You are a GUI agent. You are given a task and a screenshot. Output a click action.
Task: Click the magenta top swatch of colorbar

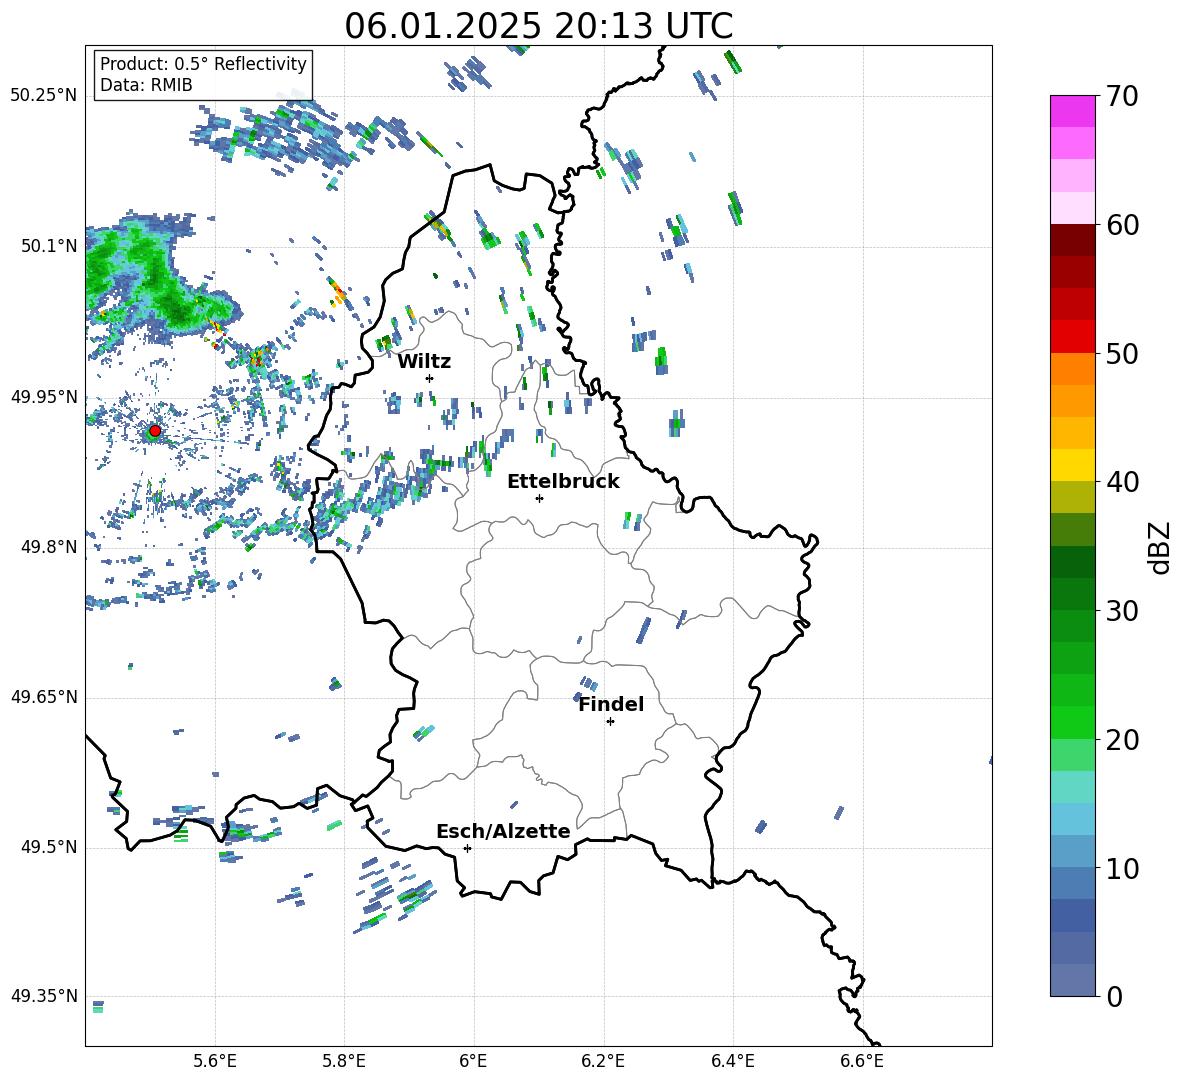tap(1072, 112)
